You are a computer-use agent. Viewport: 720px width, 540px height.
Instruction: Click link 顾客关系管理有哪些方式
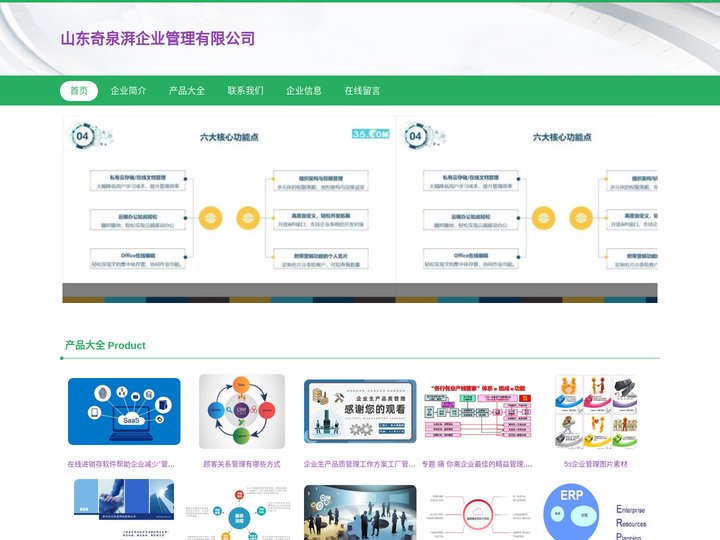tap(242, 464)
